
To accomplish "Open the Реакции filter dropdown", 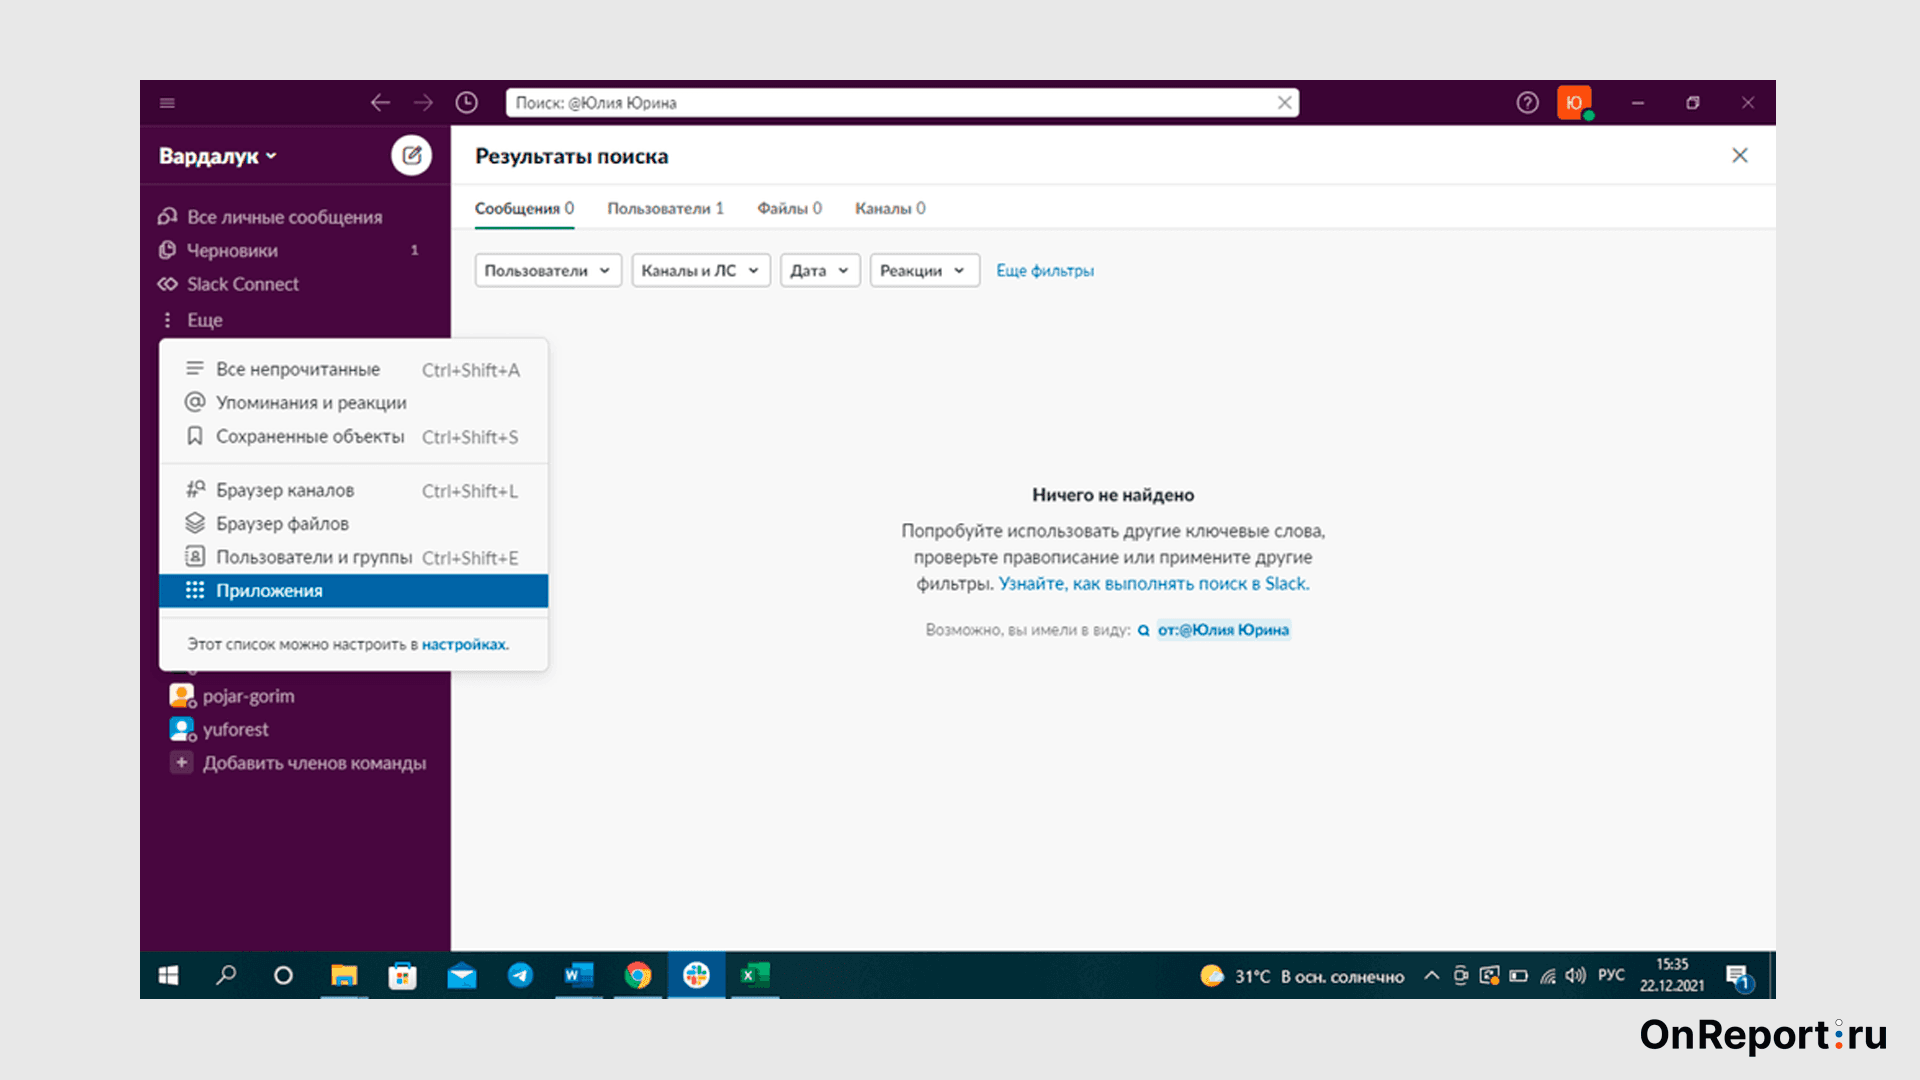I will click(924, 270).
